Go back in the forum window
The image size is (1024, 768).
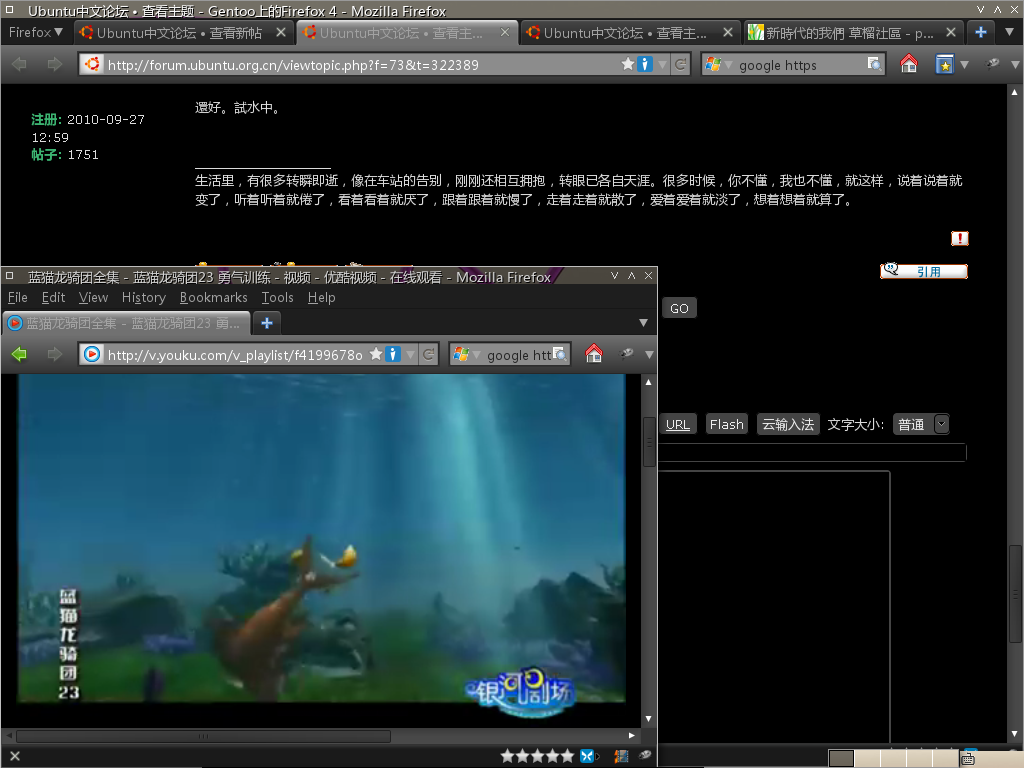click(x=20, y=64)
